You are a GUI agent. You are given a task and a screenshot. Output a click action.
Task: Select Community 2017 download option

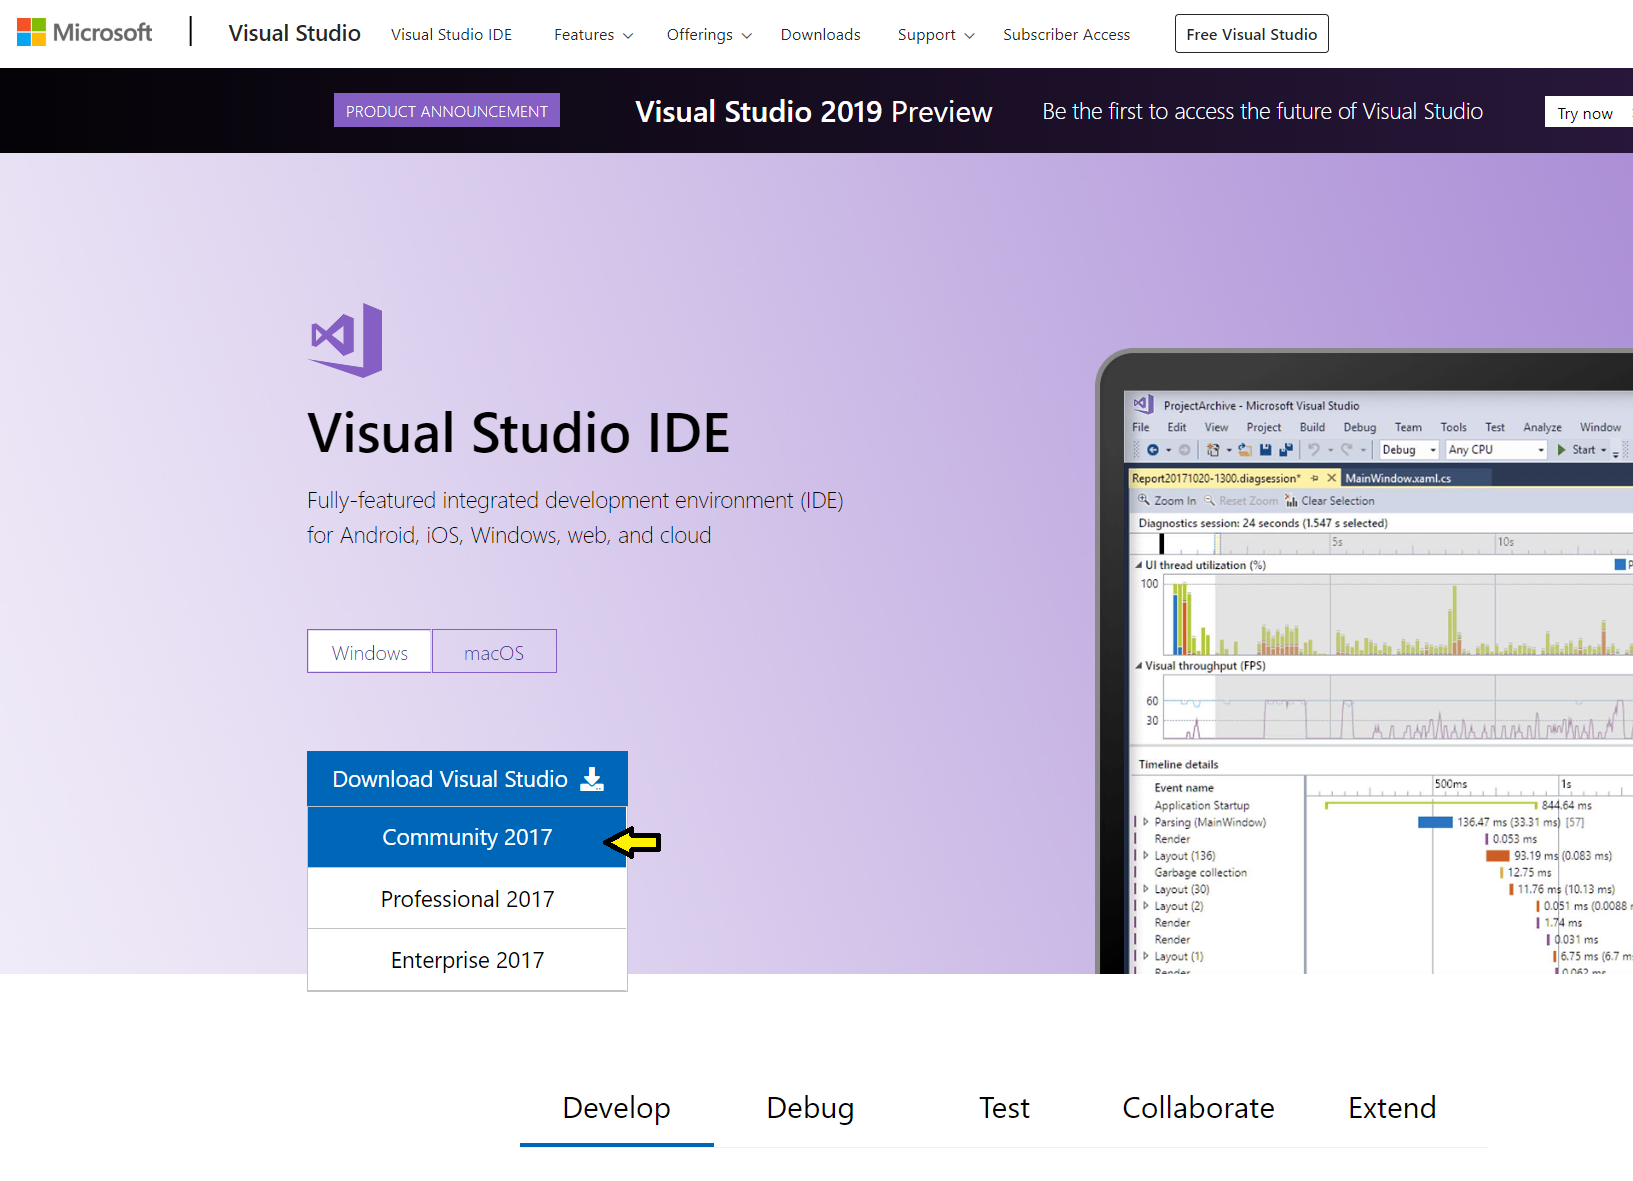tap(467, 837)
